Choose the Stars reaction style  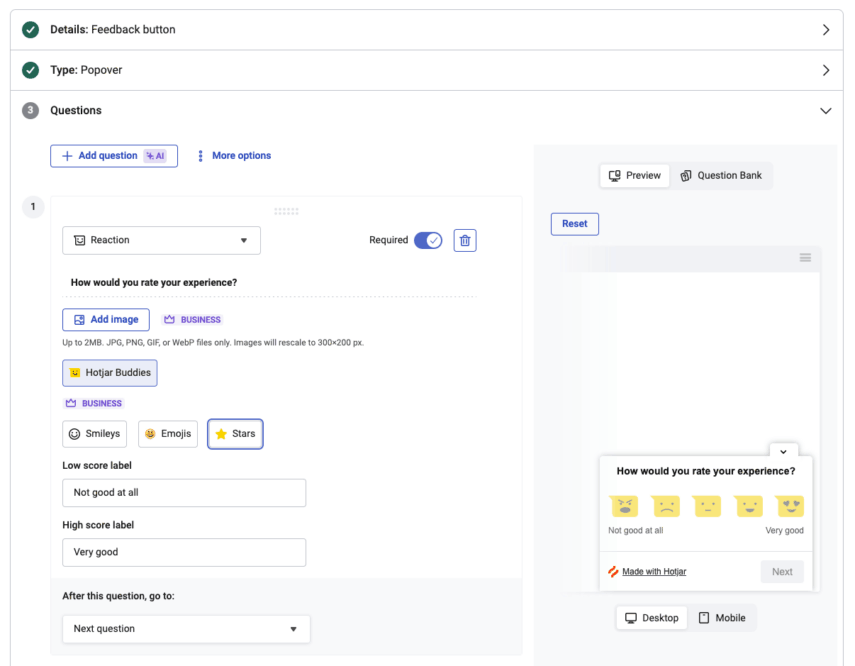[236, 434]
